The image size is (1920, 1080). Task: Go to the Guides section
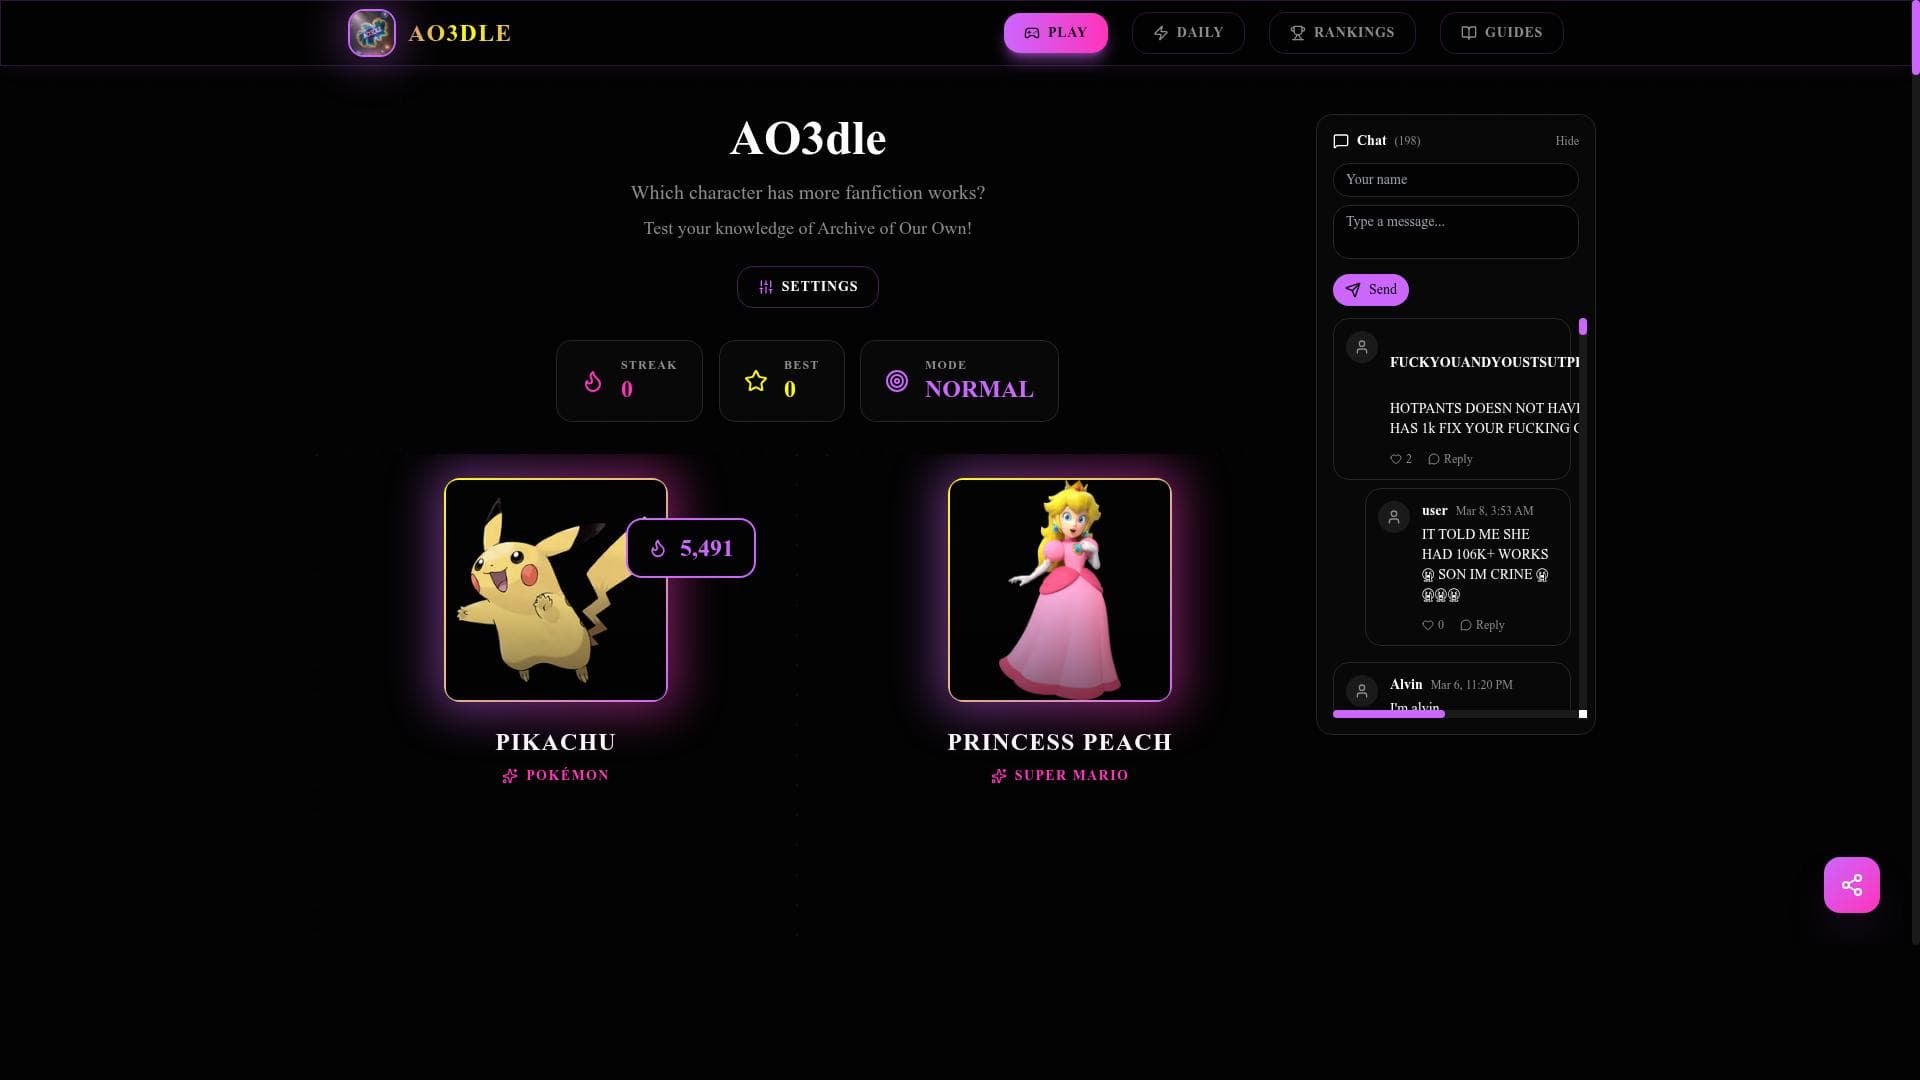(x=1501, y=33)
